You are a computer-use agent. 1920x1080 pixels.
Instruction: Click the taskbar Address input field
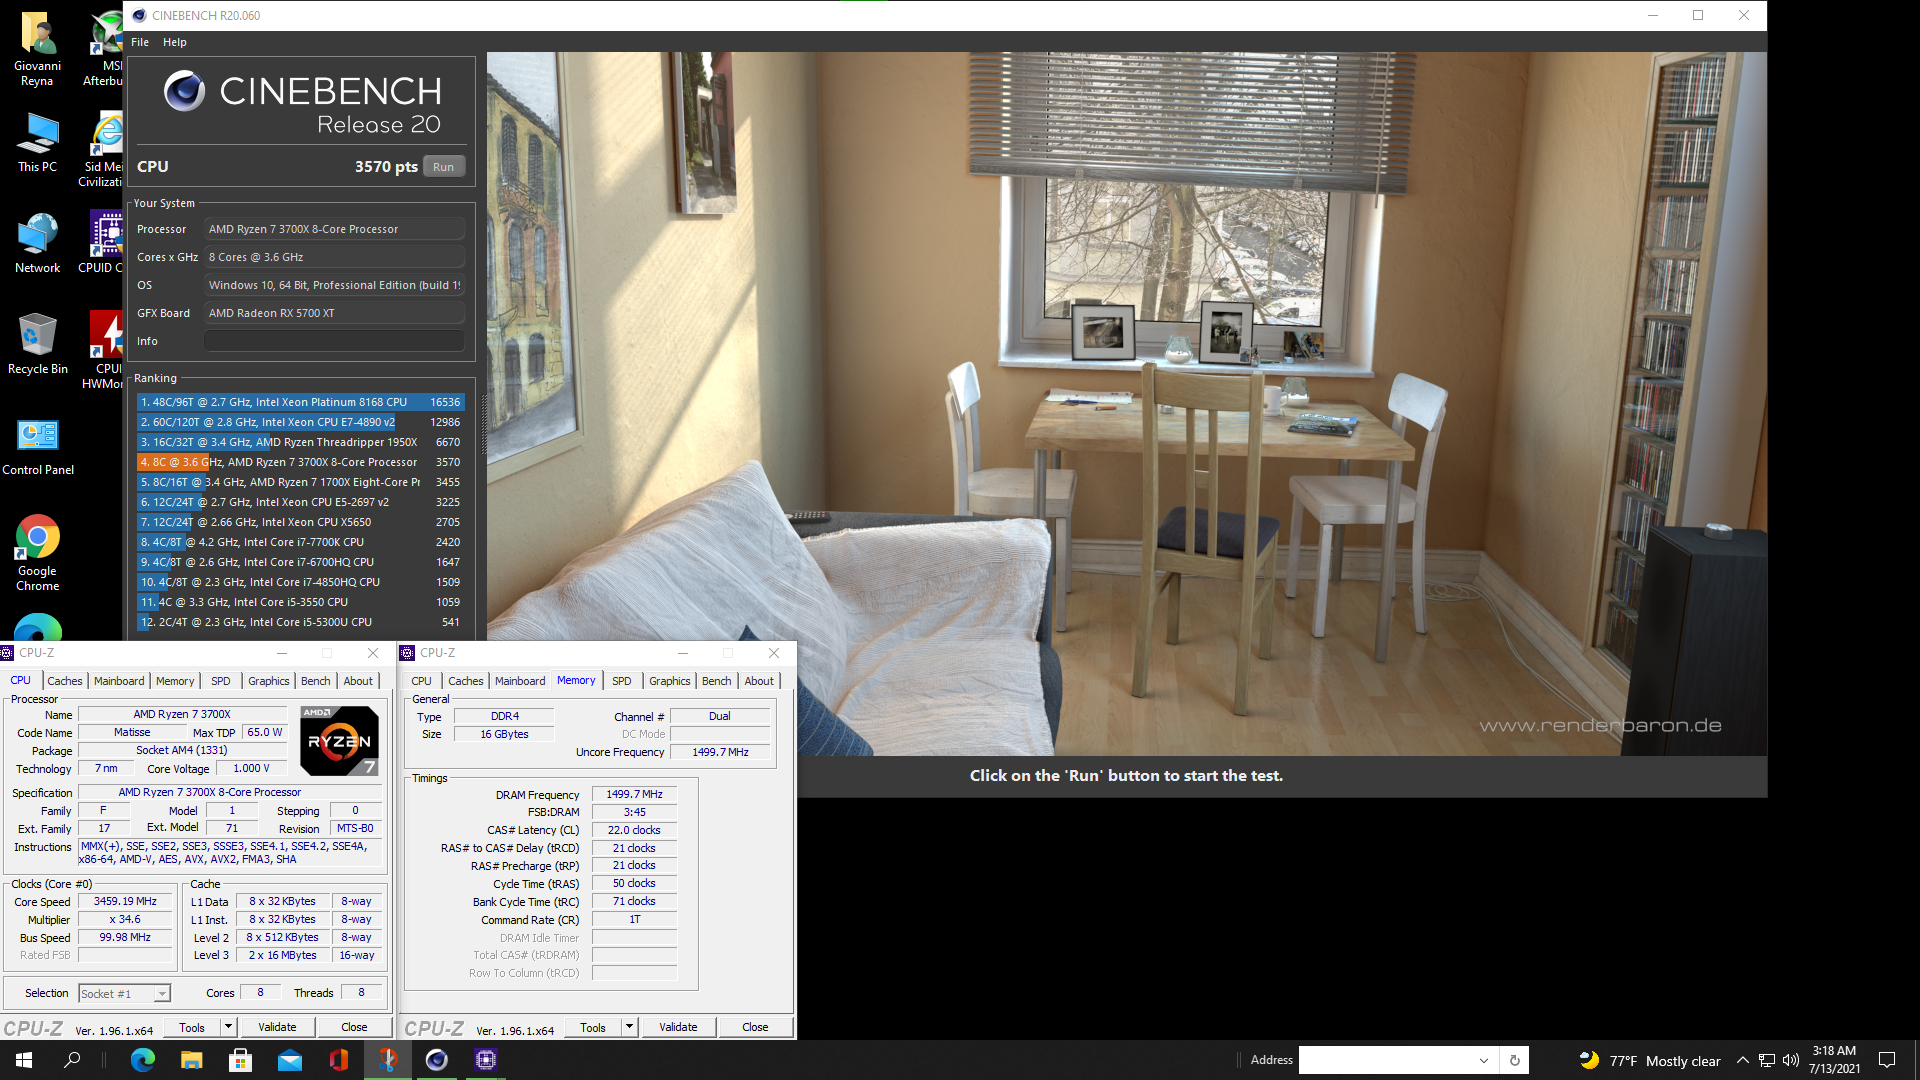[x=1386, y=1060]
